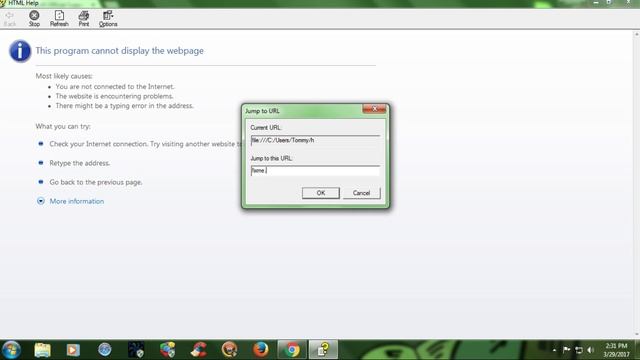Image resolution: width=640 pixels, height=360 pixels.
Task: Open media player taskbar icon
Action: point(73,350)
